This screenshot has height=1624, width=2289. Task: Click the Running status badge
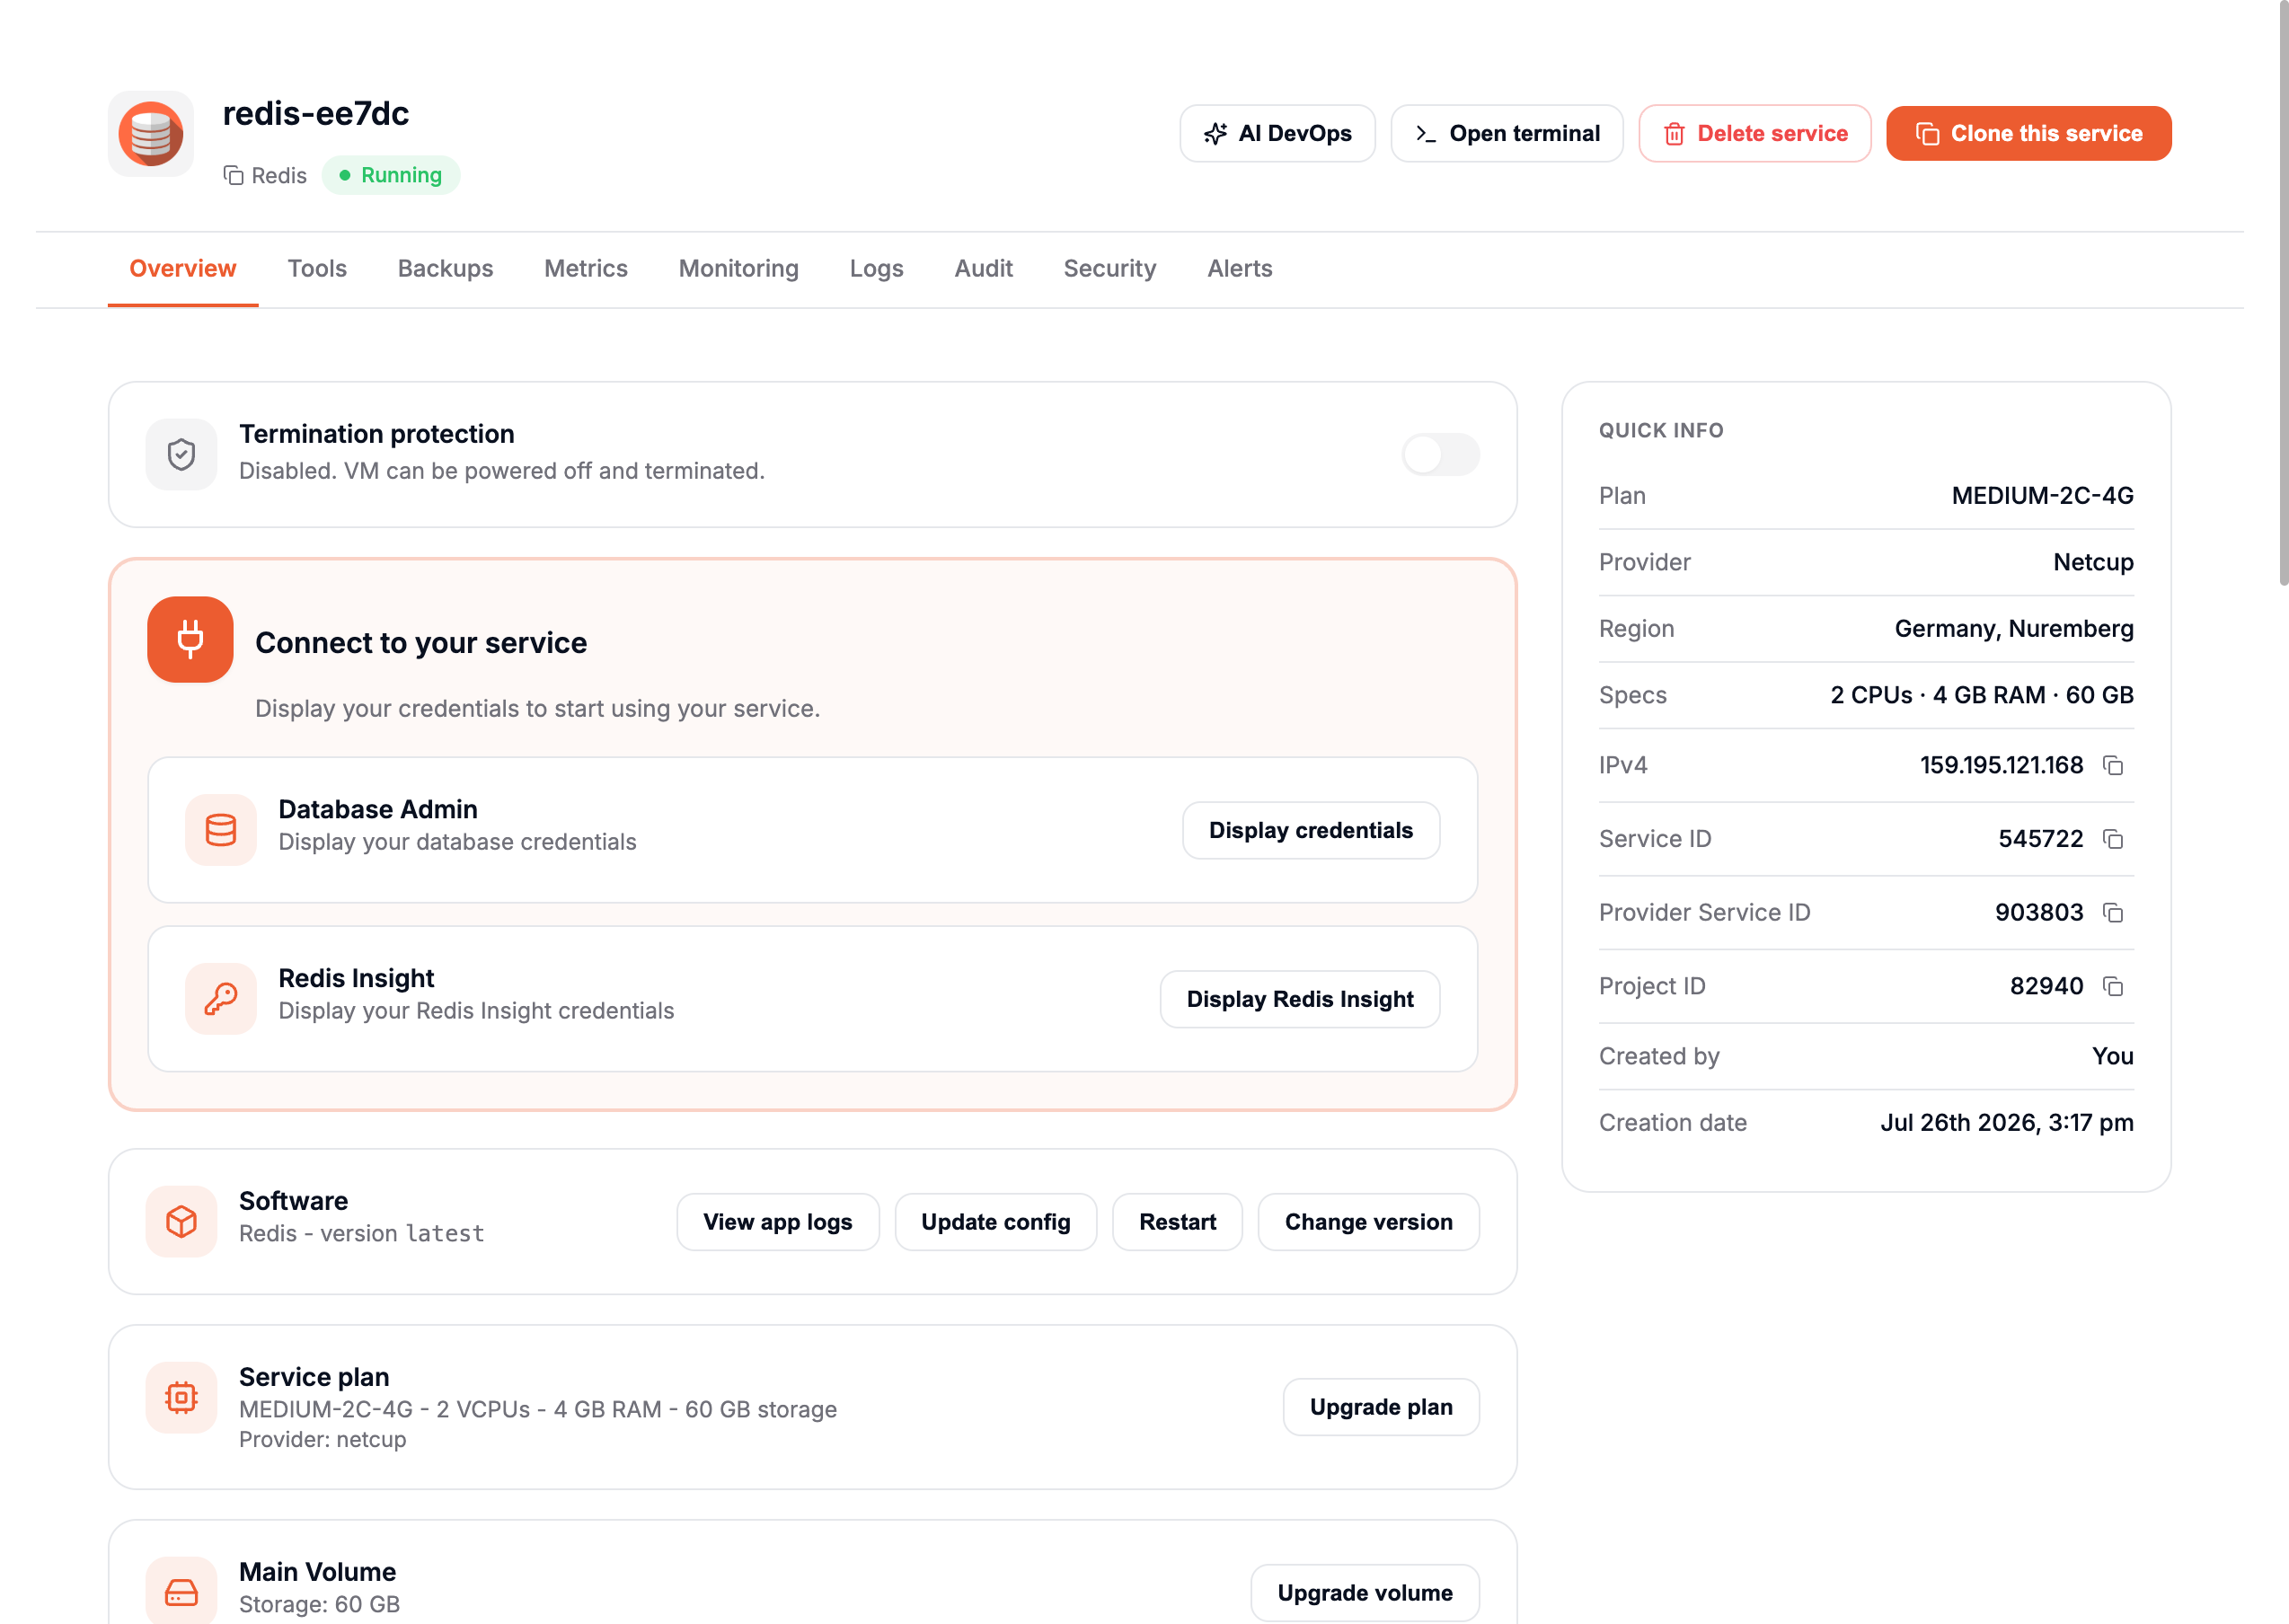click(391, 176)
